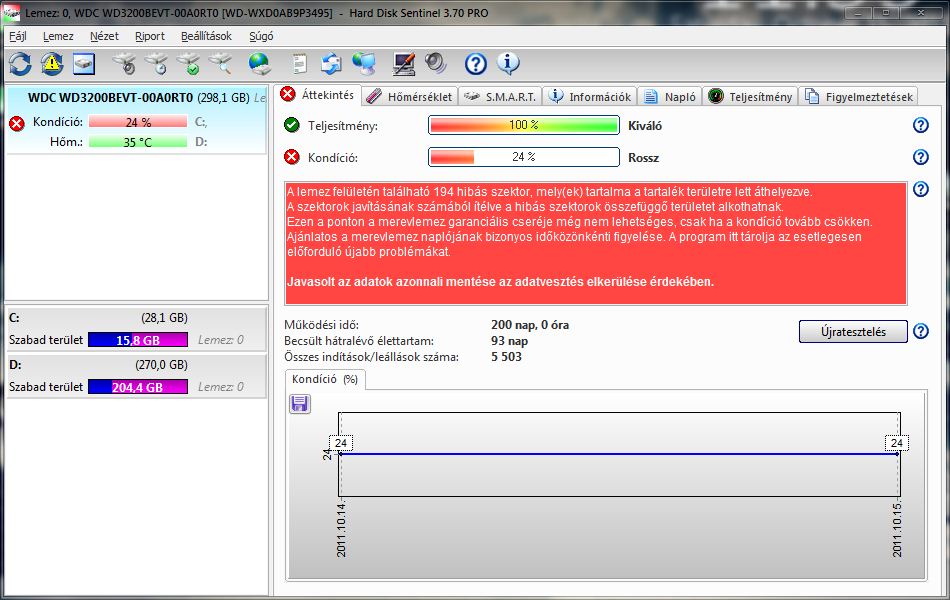Select the WDC WD3200BEVT-00A0RT0 disk entry
Image resolution: width=950 pixels, height=600 pixels.
click(136, 120)
